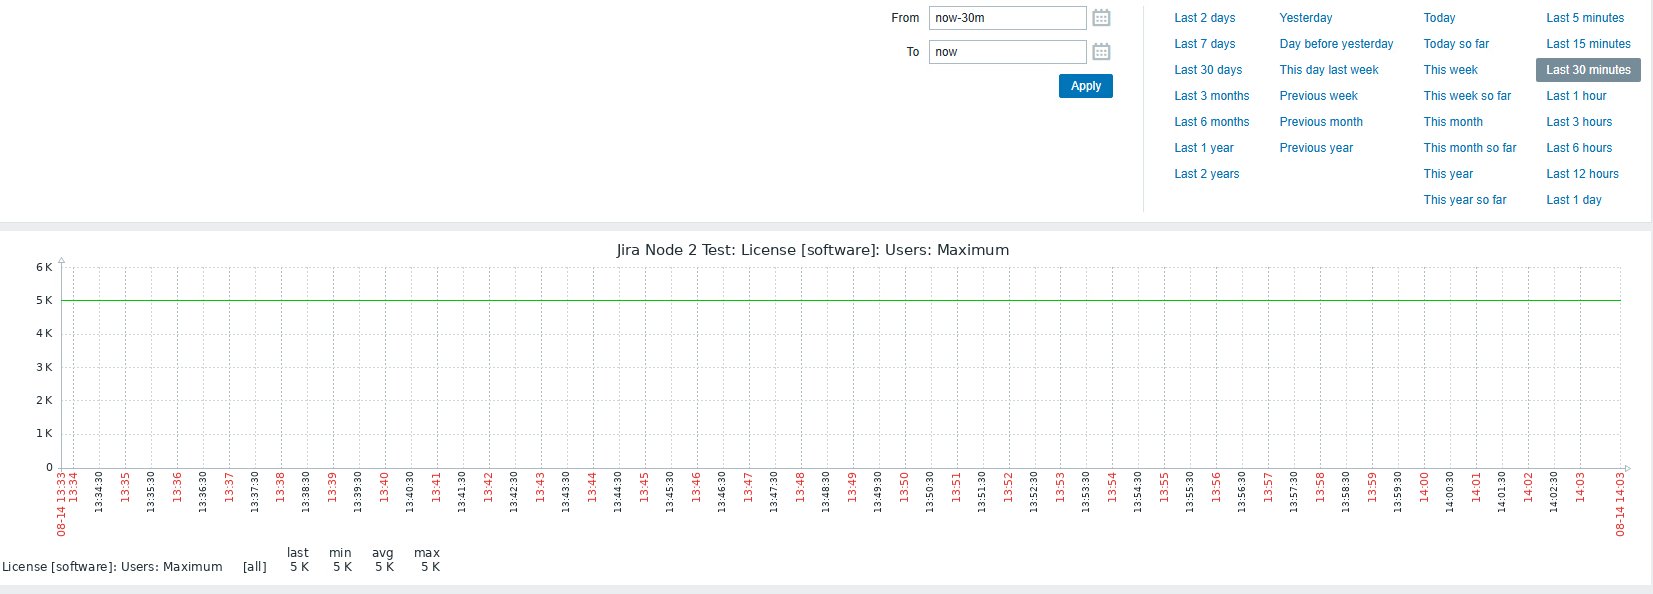Click the Last 2 years link
This screenshot has width=1653, height=594.
1206,174
